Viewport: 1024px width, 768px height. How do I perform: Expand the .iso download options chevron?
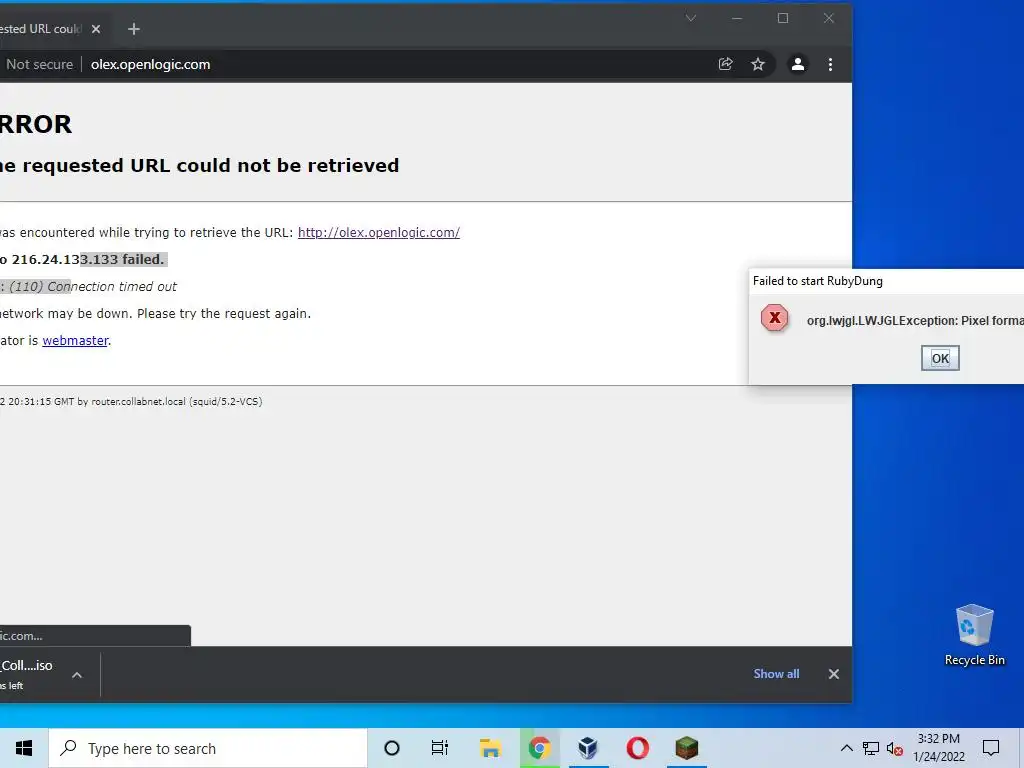tap(77, 675)
